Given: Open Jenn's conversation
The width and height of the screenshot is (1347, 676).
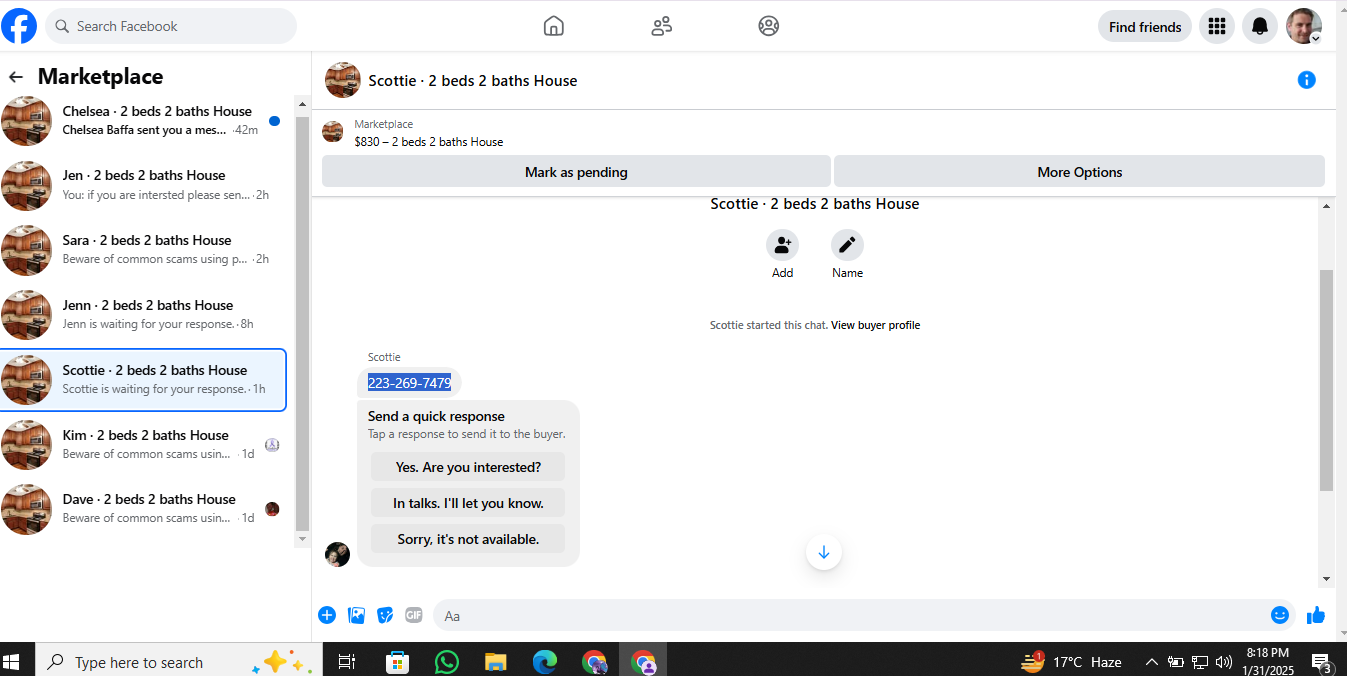Looking at the screenshot, I should 143,315.
